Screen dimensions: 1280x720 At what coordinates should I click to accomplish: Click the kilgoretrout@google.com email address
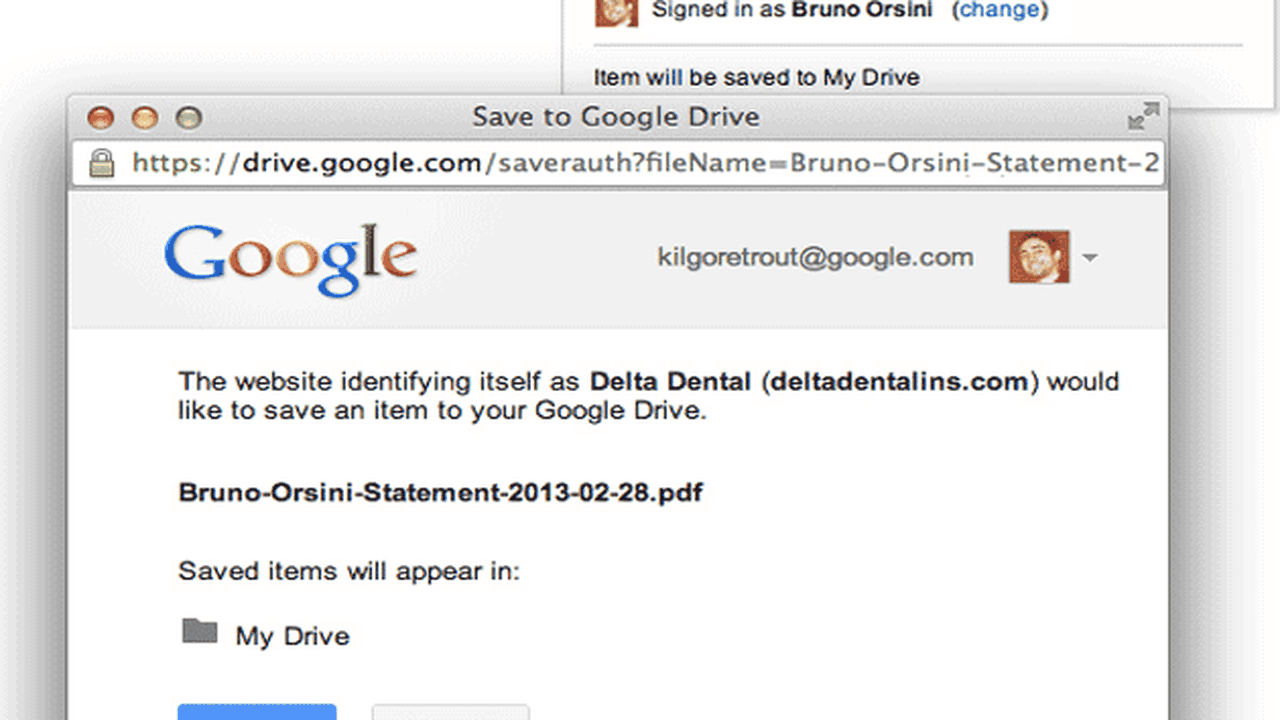tap(815, 257)
